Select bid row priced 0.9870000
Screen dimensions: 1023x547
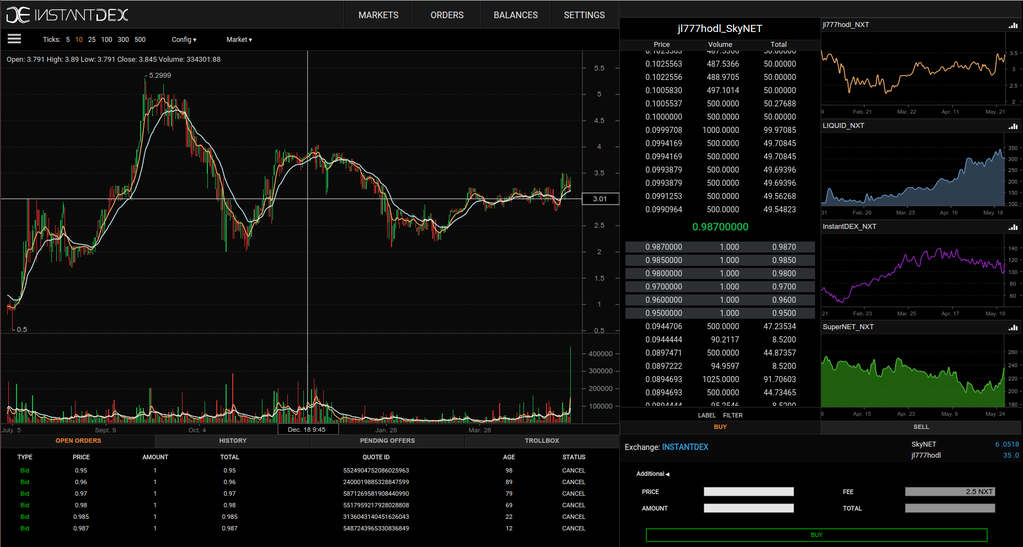pos(720,247)
